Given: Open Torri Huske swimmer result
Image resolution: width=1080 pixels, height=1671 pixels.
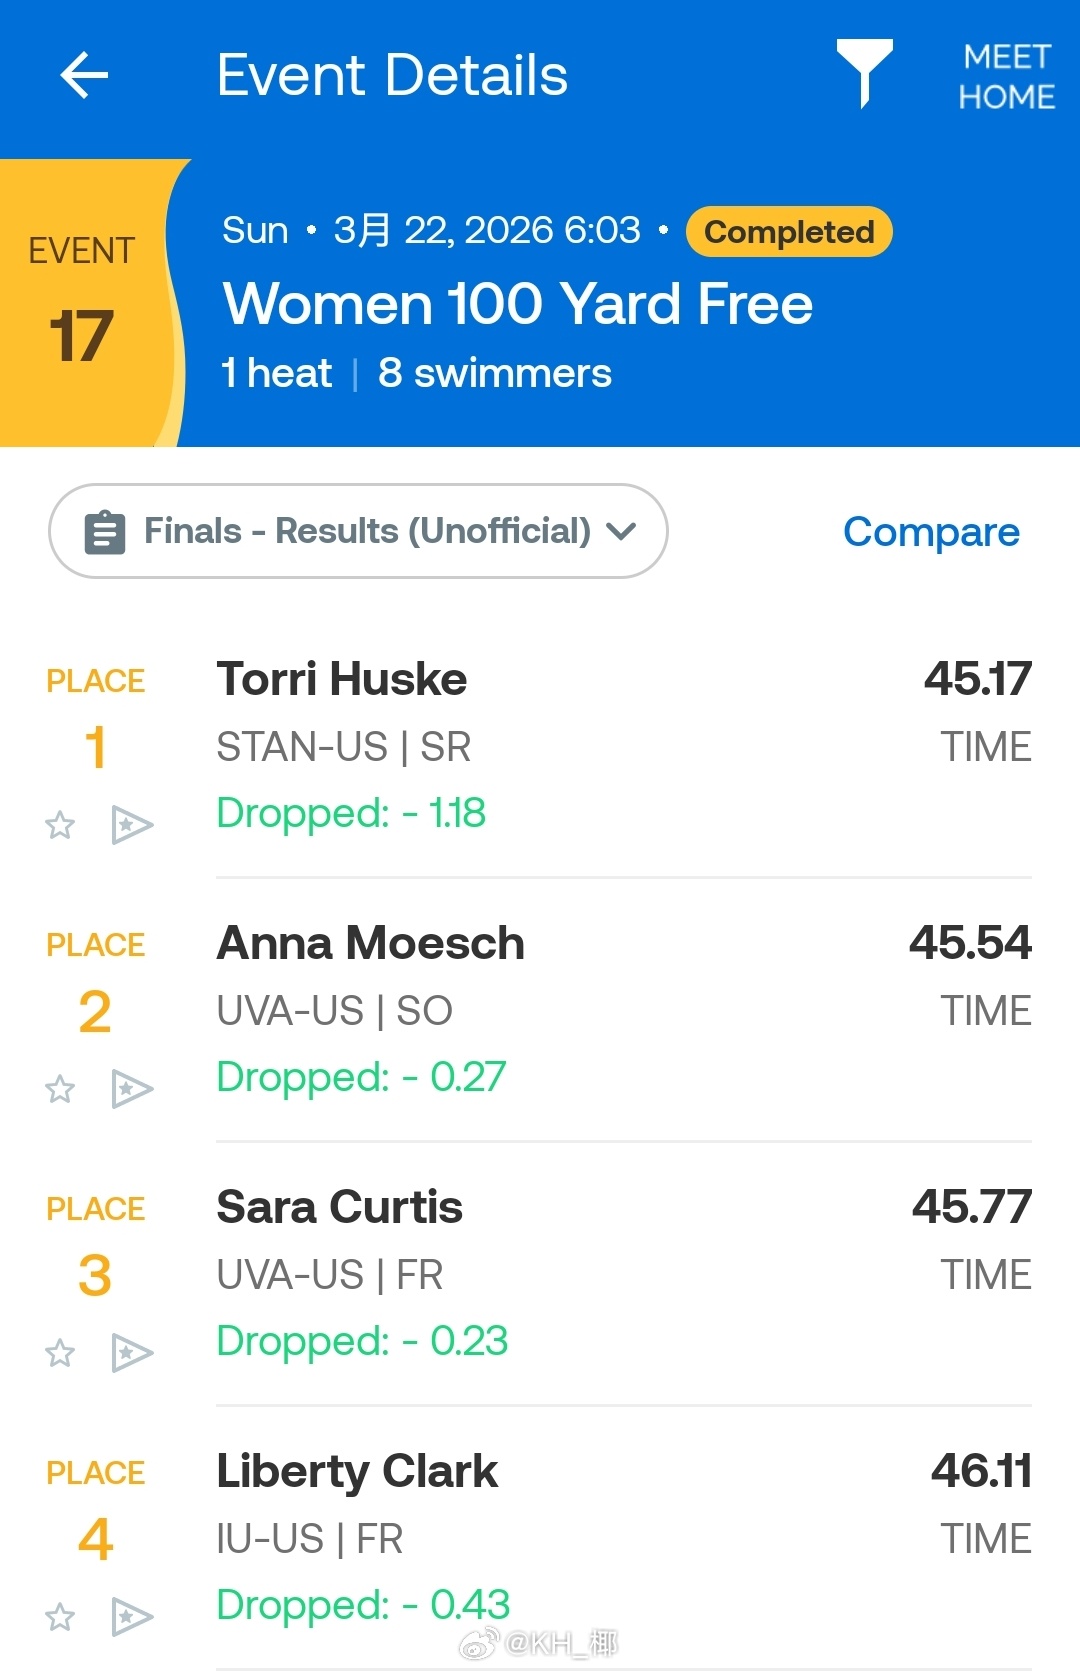Looking at the screenshot, I should click(x=342, y=680).
